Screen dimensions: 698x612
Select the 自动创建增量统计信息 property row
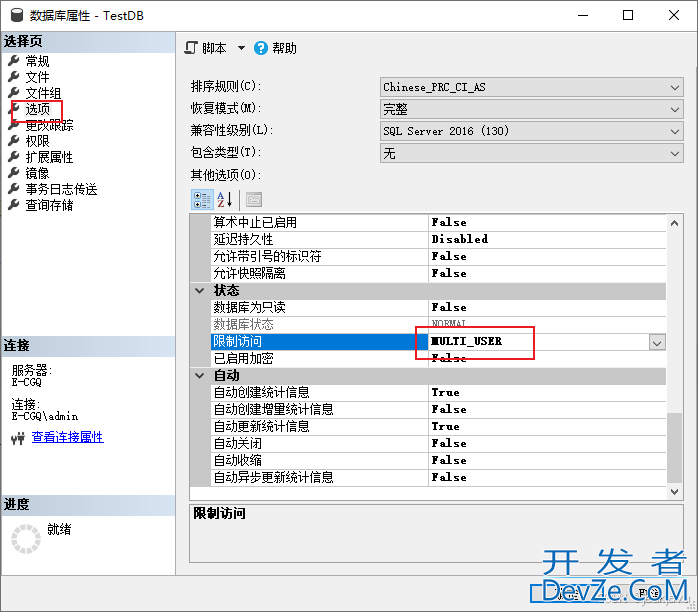click(x=438, y=409)
